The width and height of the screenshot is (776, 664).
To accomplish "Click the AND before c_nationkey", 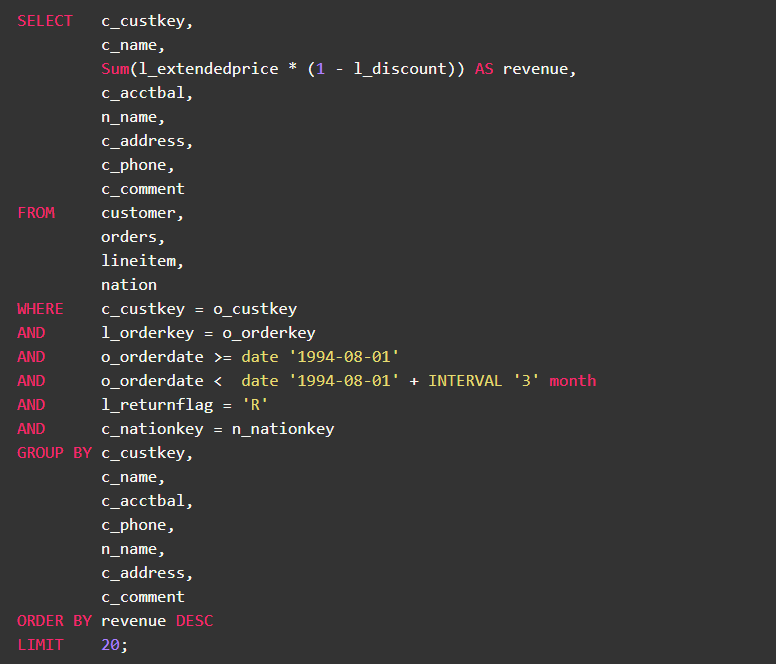I will 31,429.
